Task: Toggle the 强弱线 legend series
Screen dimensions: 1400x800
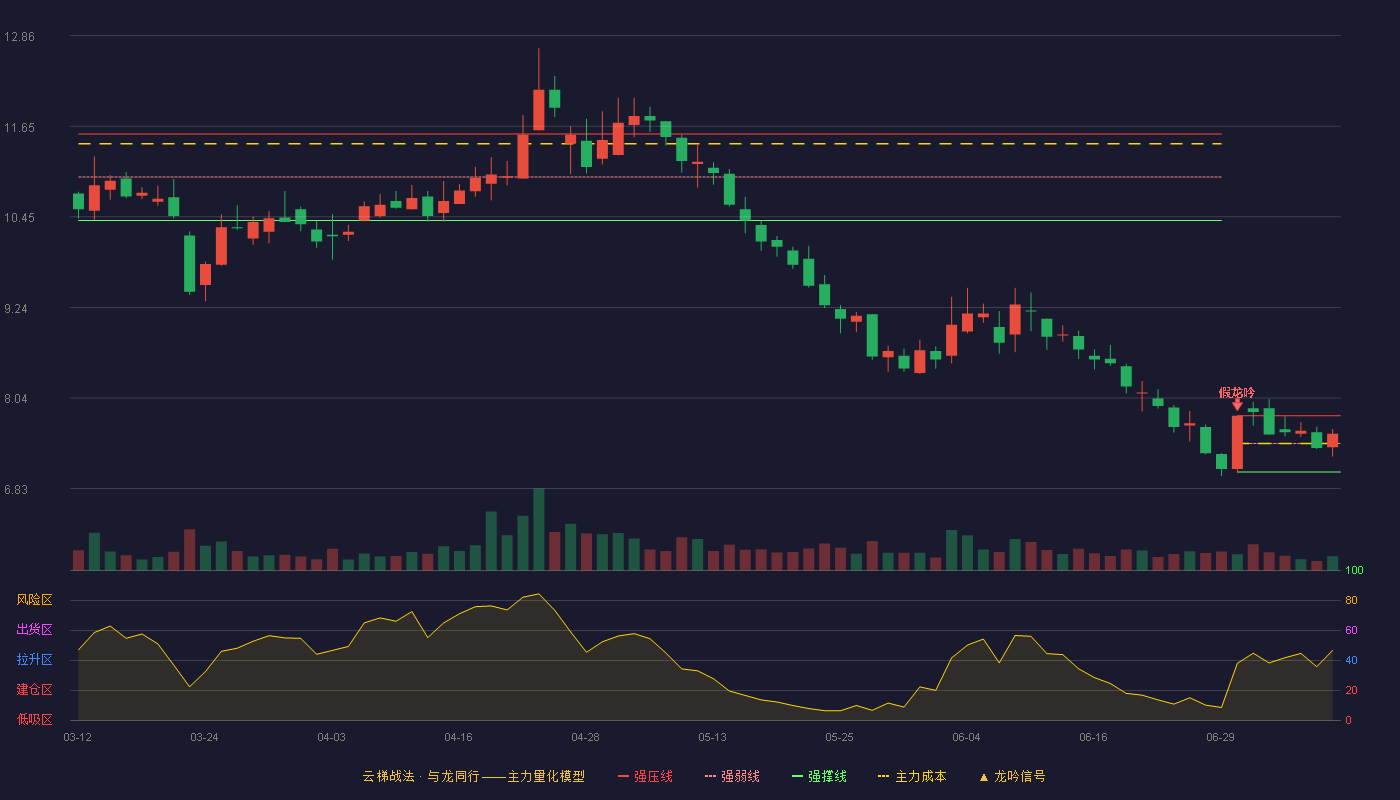Action: (x=732, y=776)
